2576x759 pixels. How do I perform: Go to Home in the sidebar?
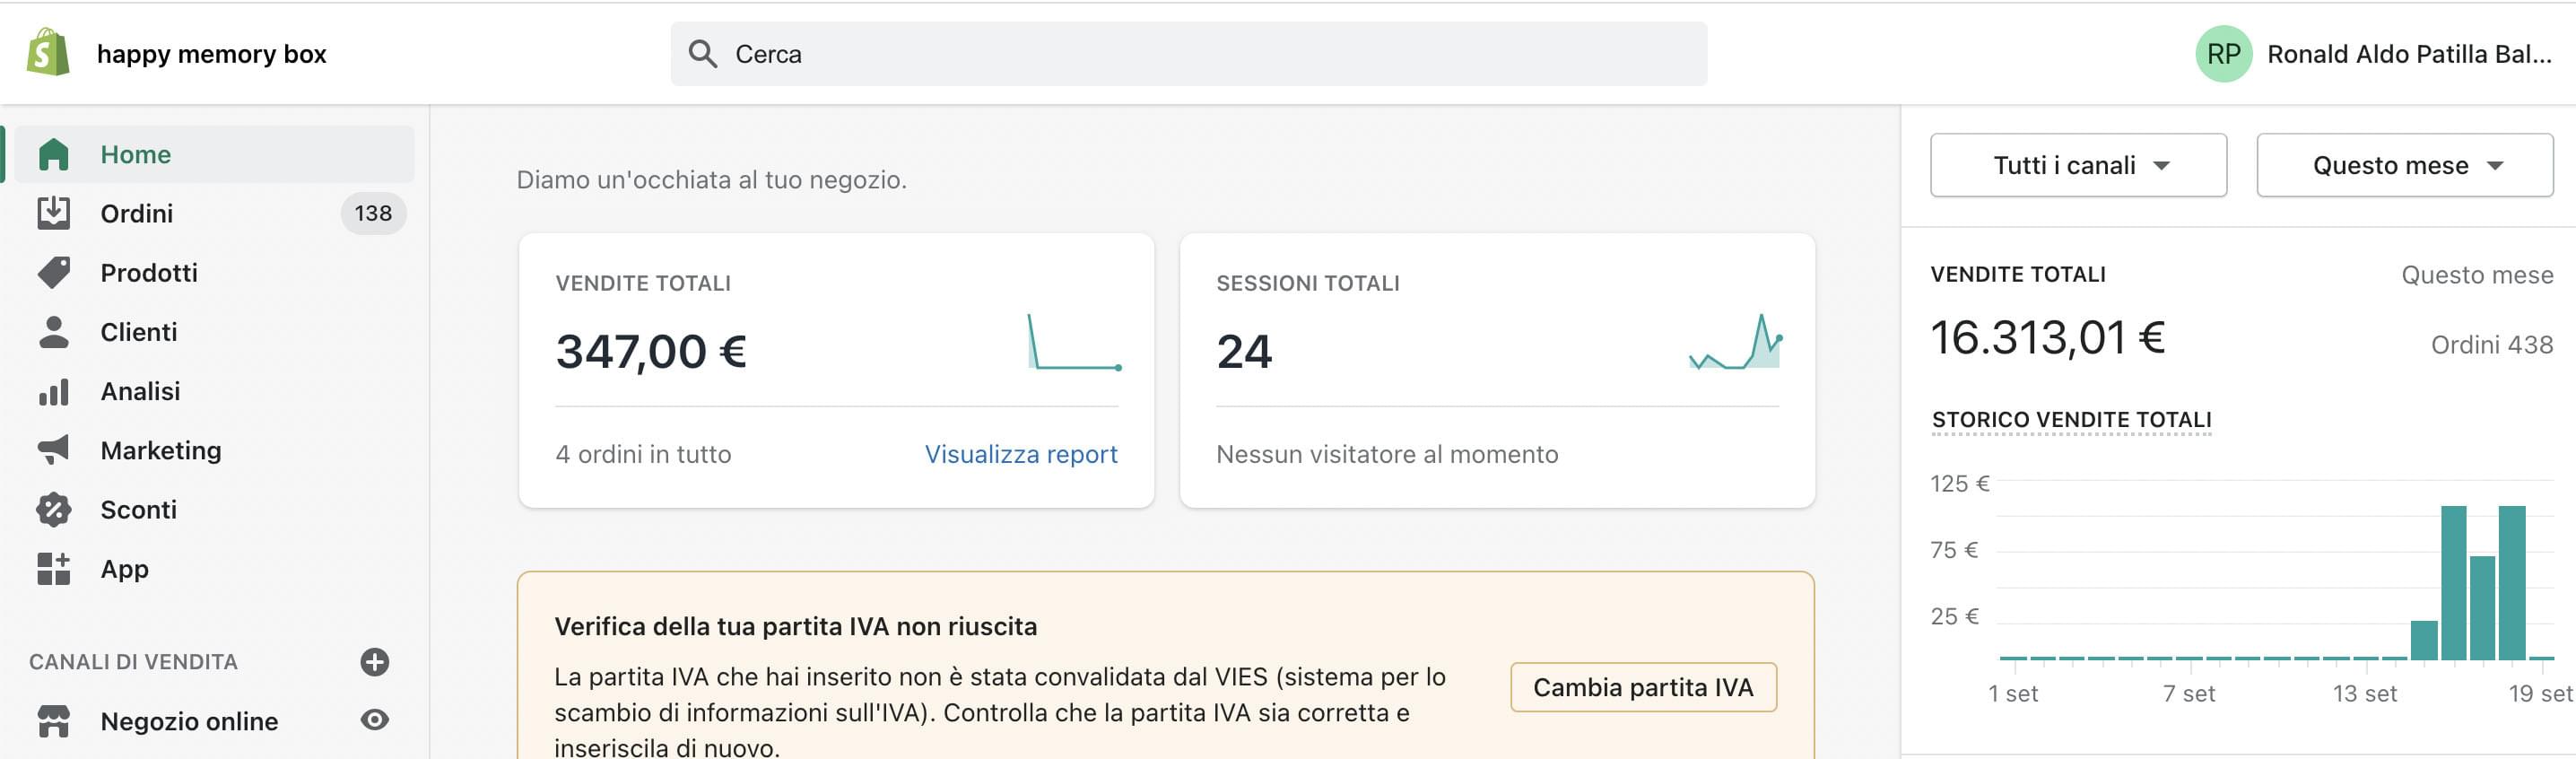pos(135,154)
